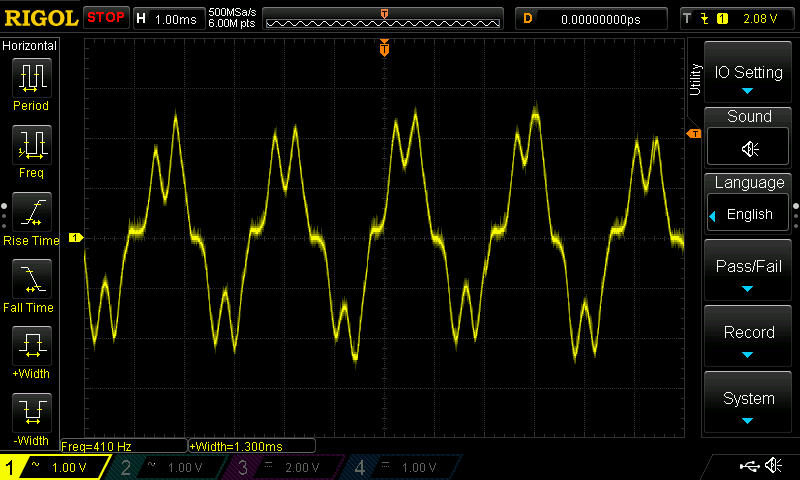Select the Period measurement icon
The width and height of the screenshot is (800, 480).
coord(31,78)
